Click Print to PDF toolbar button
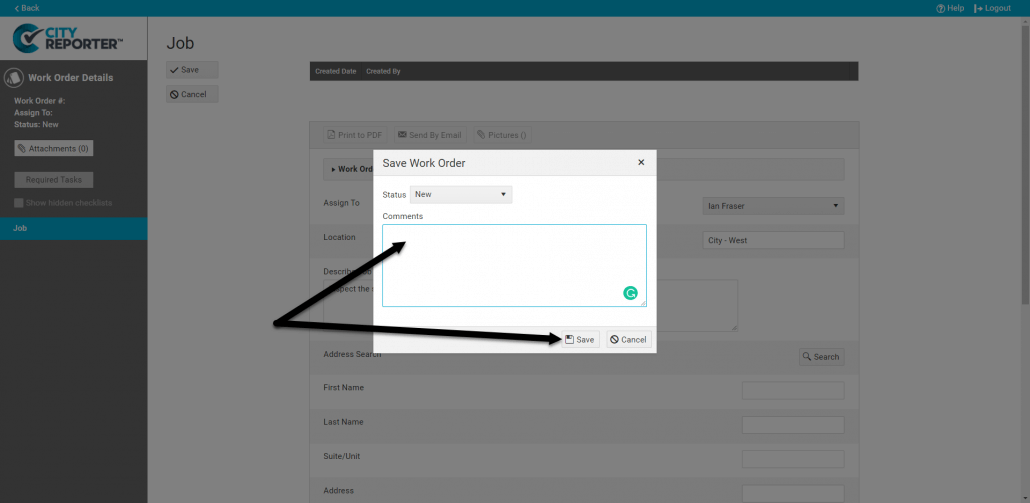Image resolution: width=1030 pixels, height=503 pixels. pos(354,135)
